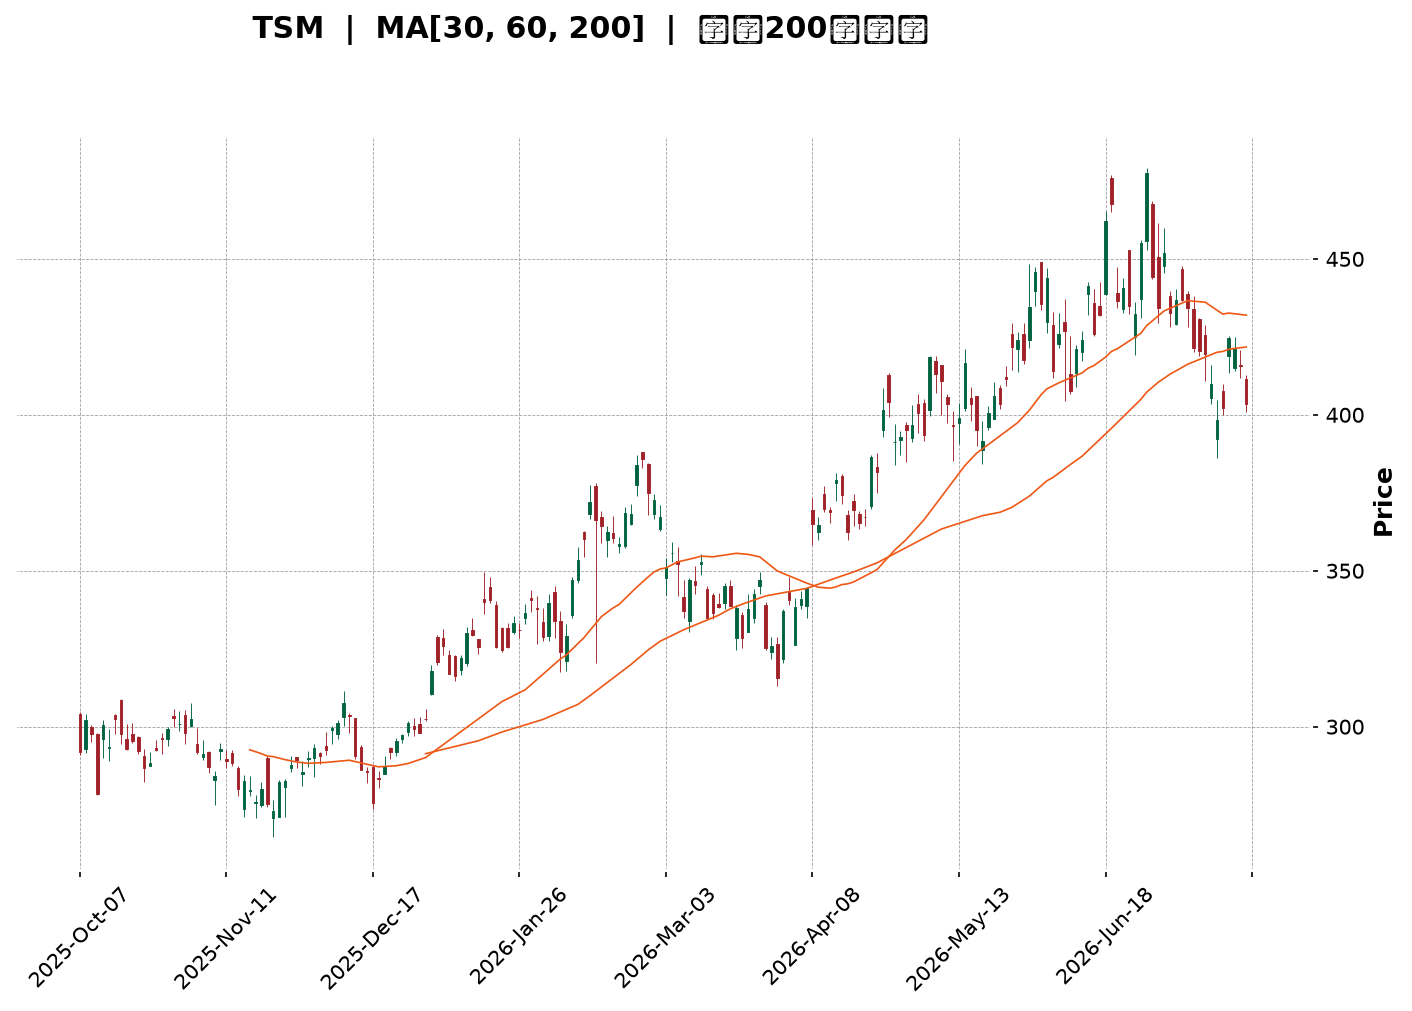Click the 350 price axis label

click(x=1347, y=572)
